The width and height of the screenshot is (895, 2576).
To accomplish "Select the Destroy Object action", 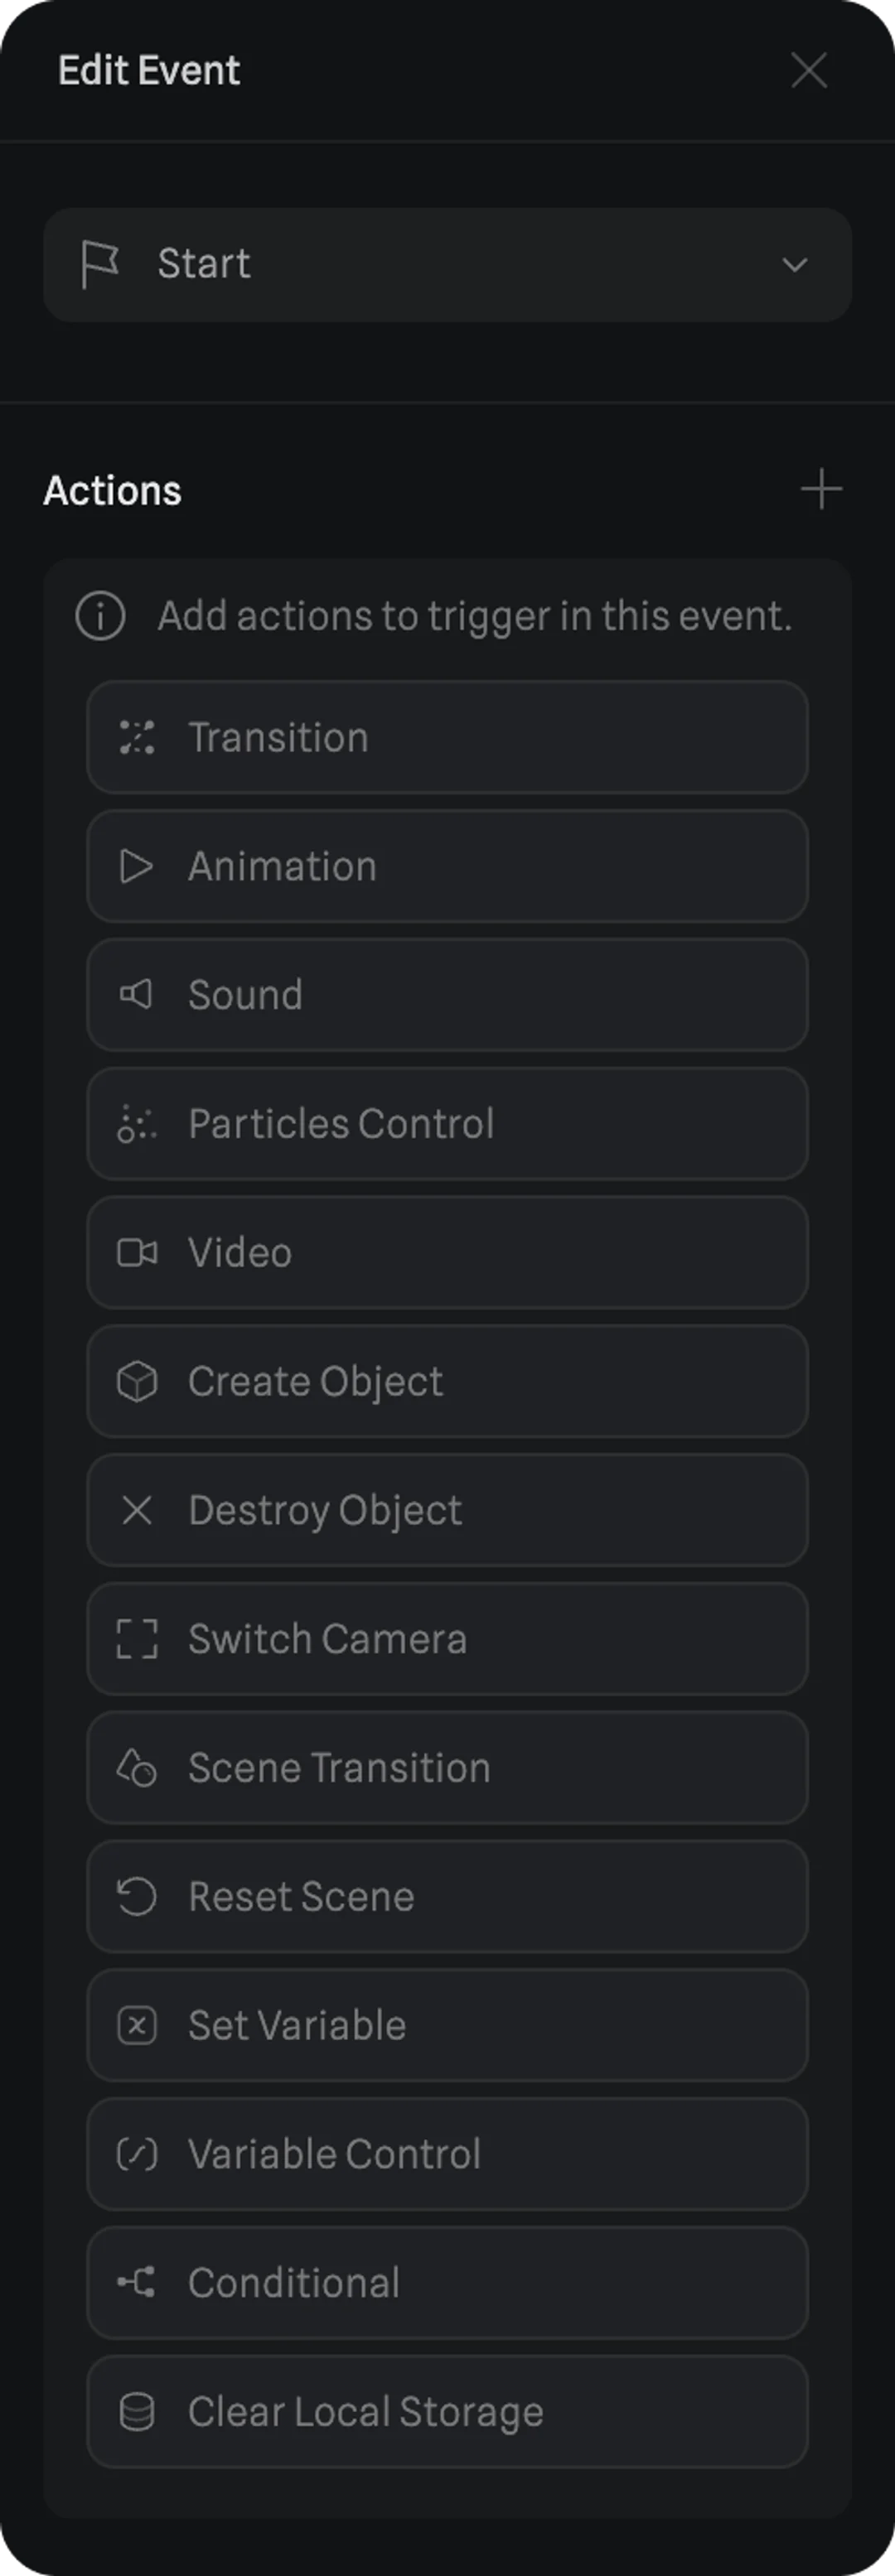I will [447, 1510].
